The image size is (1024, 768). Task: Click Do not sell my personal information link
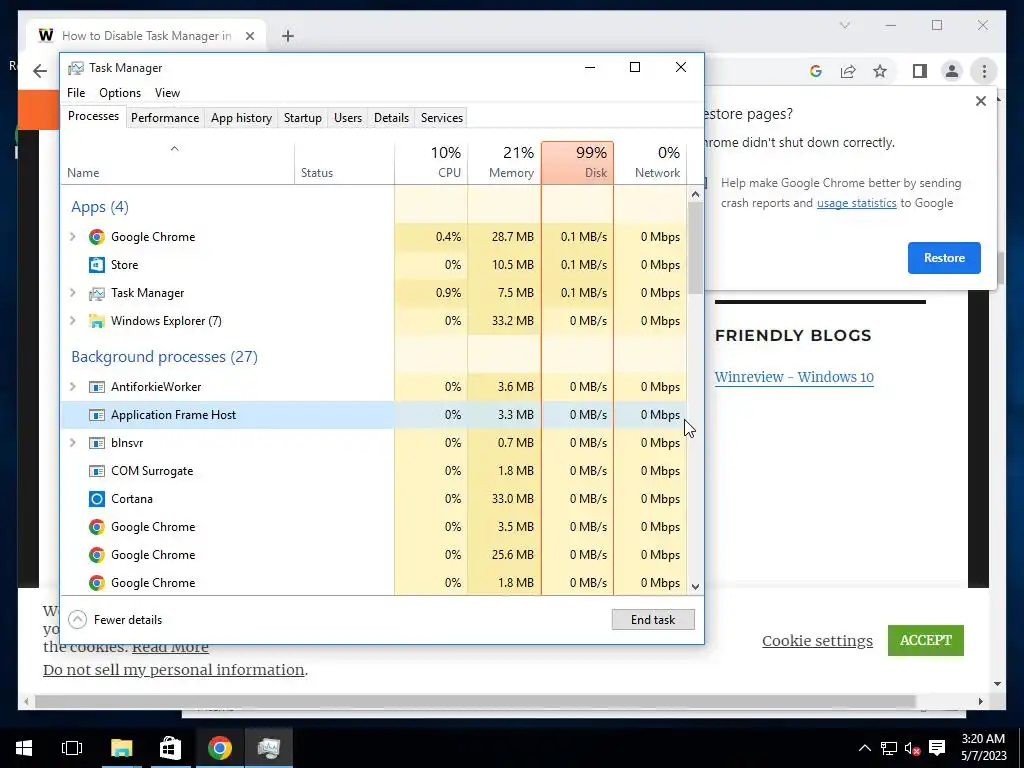pos(174,670)
